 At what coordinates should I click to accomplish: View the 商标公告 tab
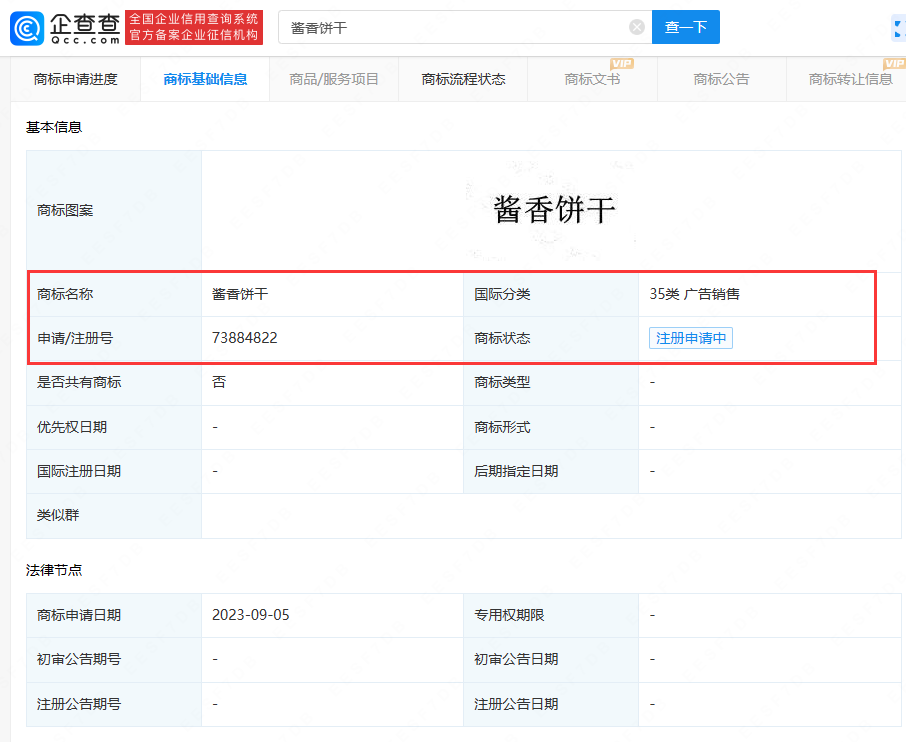pos(721,79)
